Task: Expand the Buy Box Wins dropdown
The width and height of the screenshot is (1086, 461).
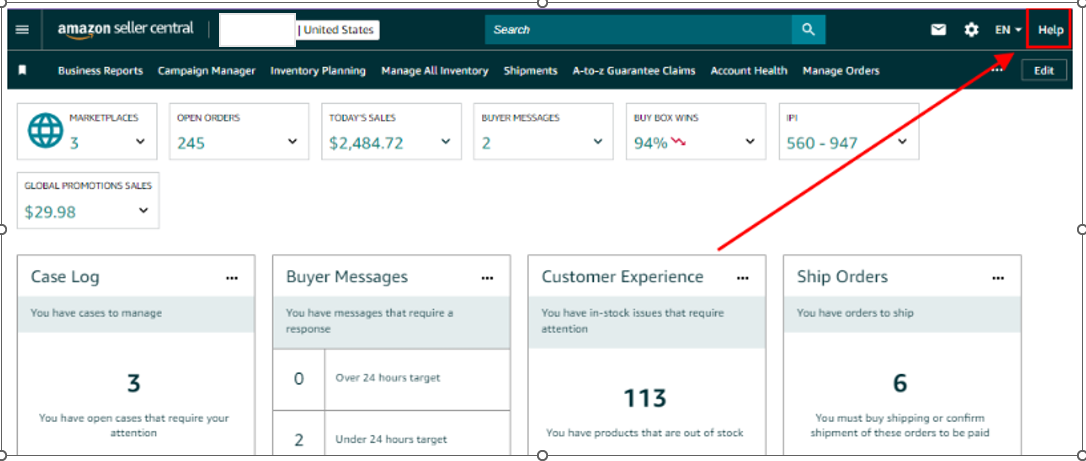Action: (749, 142)
